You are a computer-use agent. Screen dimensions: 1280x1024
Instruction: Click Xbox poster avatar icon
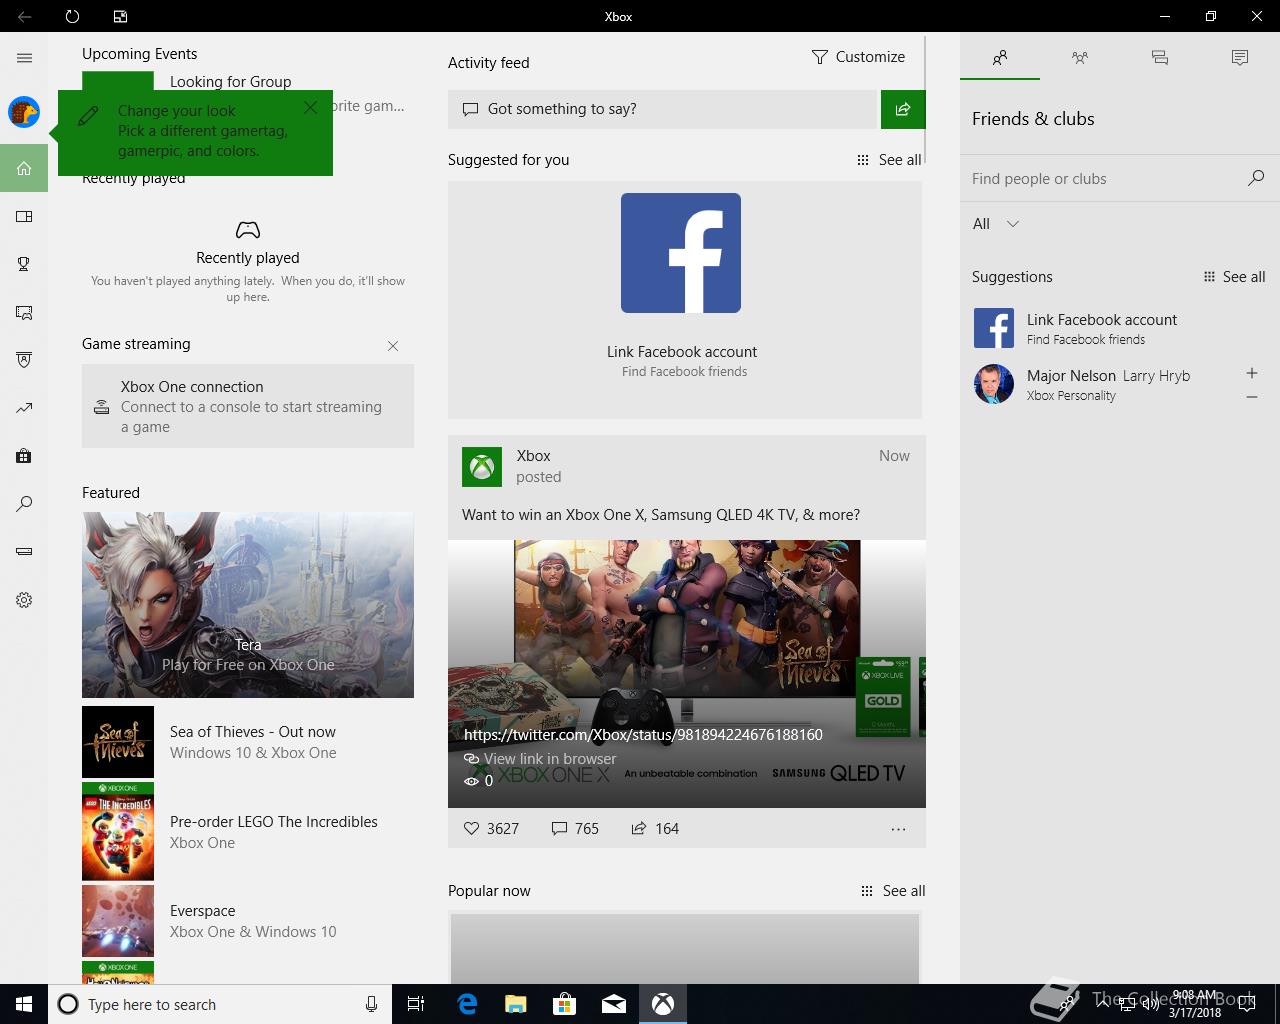tap(482, 467)
